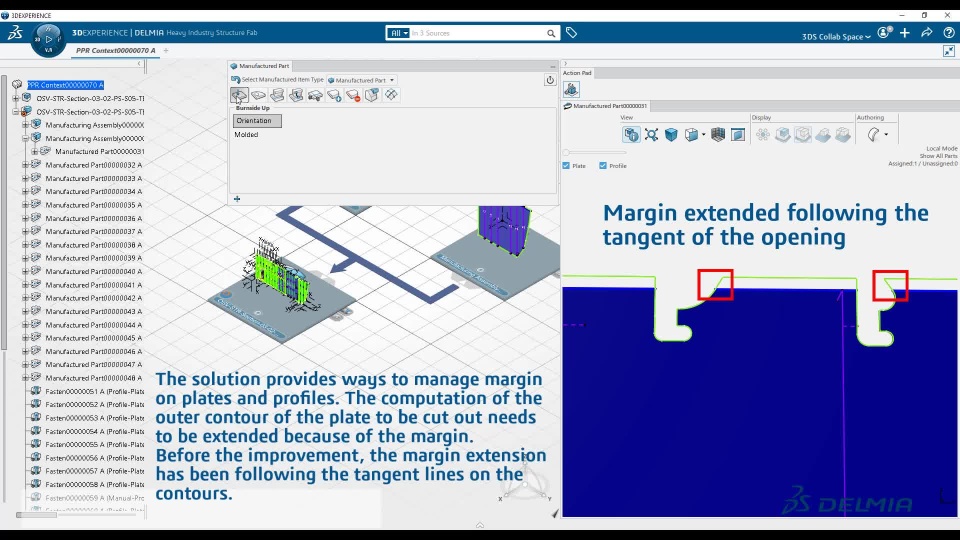Select the Burnside Up plate orientation tool

(239, 95)
